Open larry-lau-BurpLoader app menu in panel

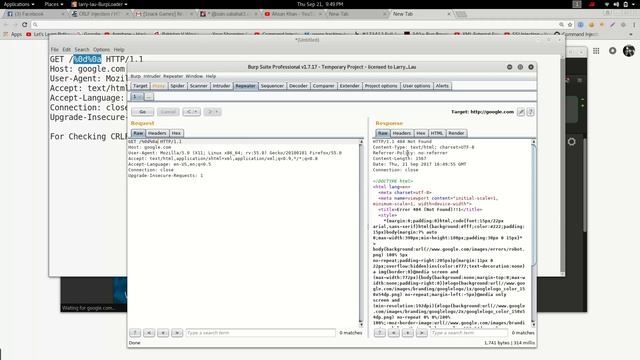click(99, 4)
